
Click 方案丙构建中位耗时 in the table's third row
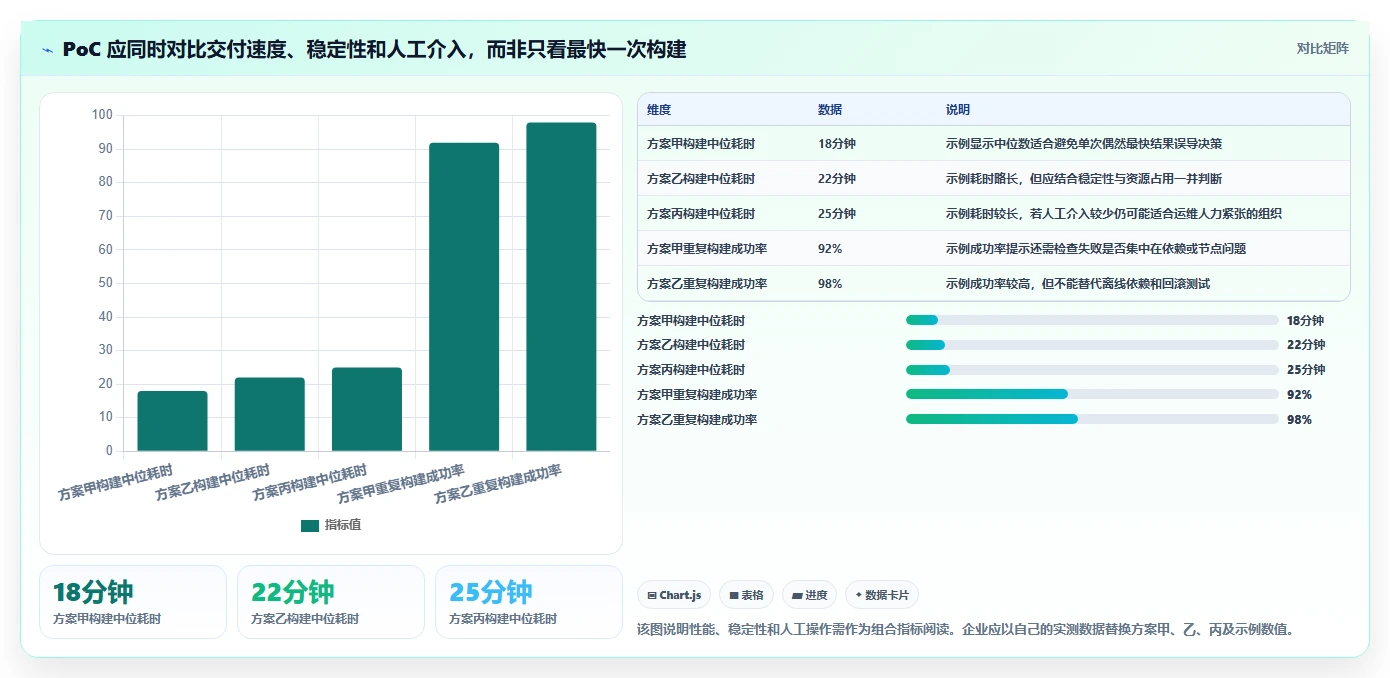pyautogui.click(x=701, y=214)
